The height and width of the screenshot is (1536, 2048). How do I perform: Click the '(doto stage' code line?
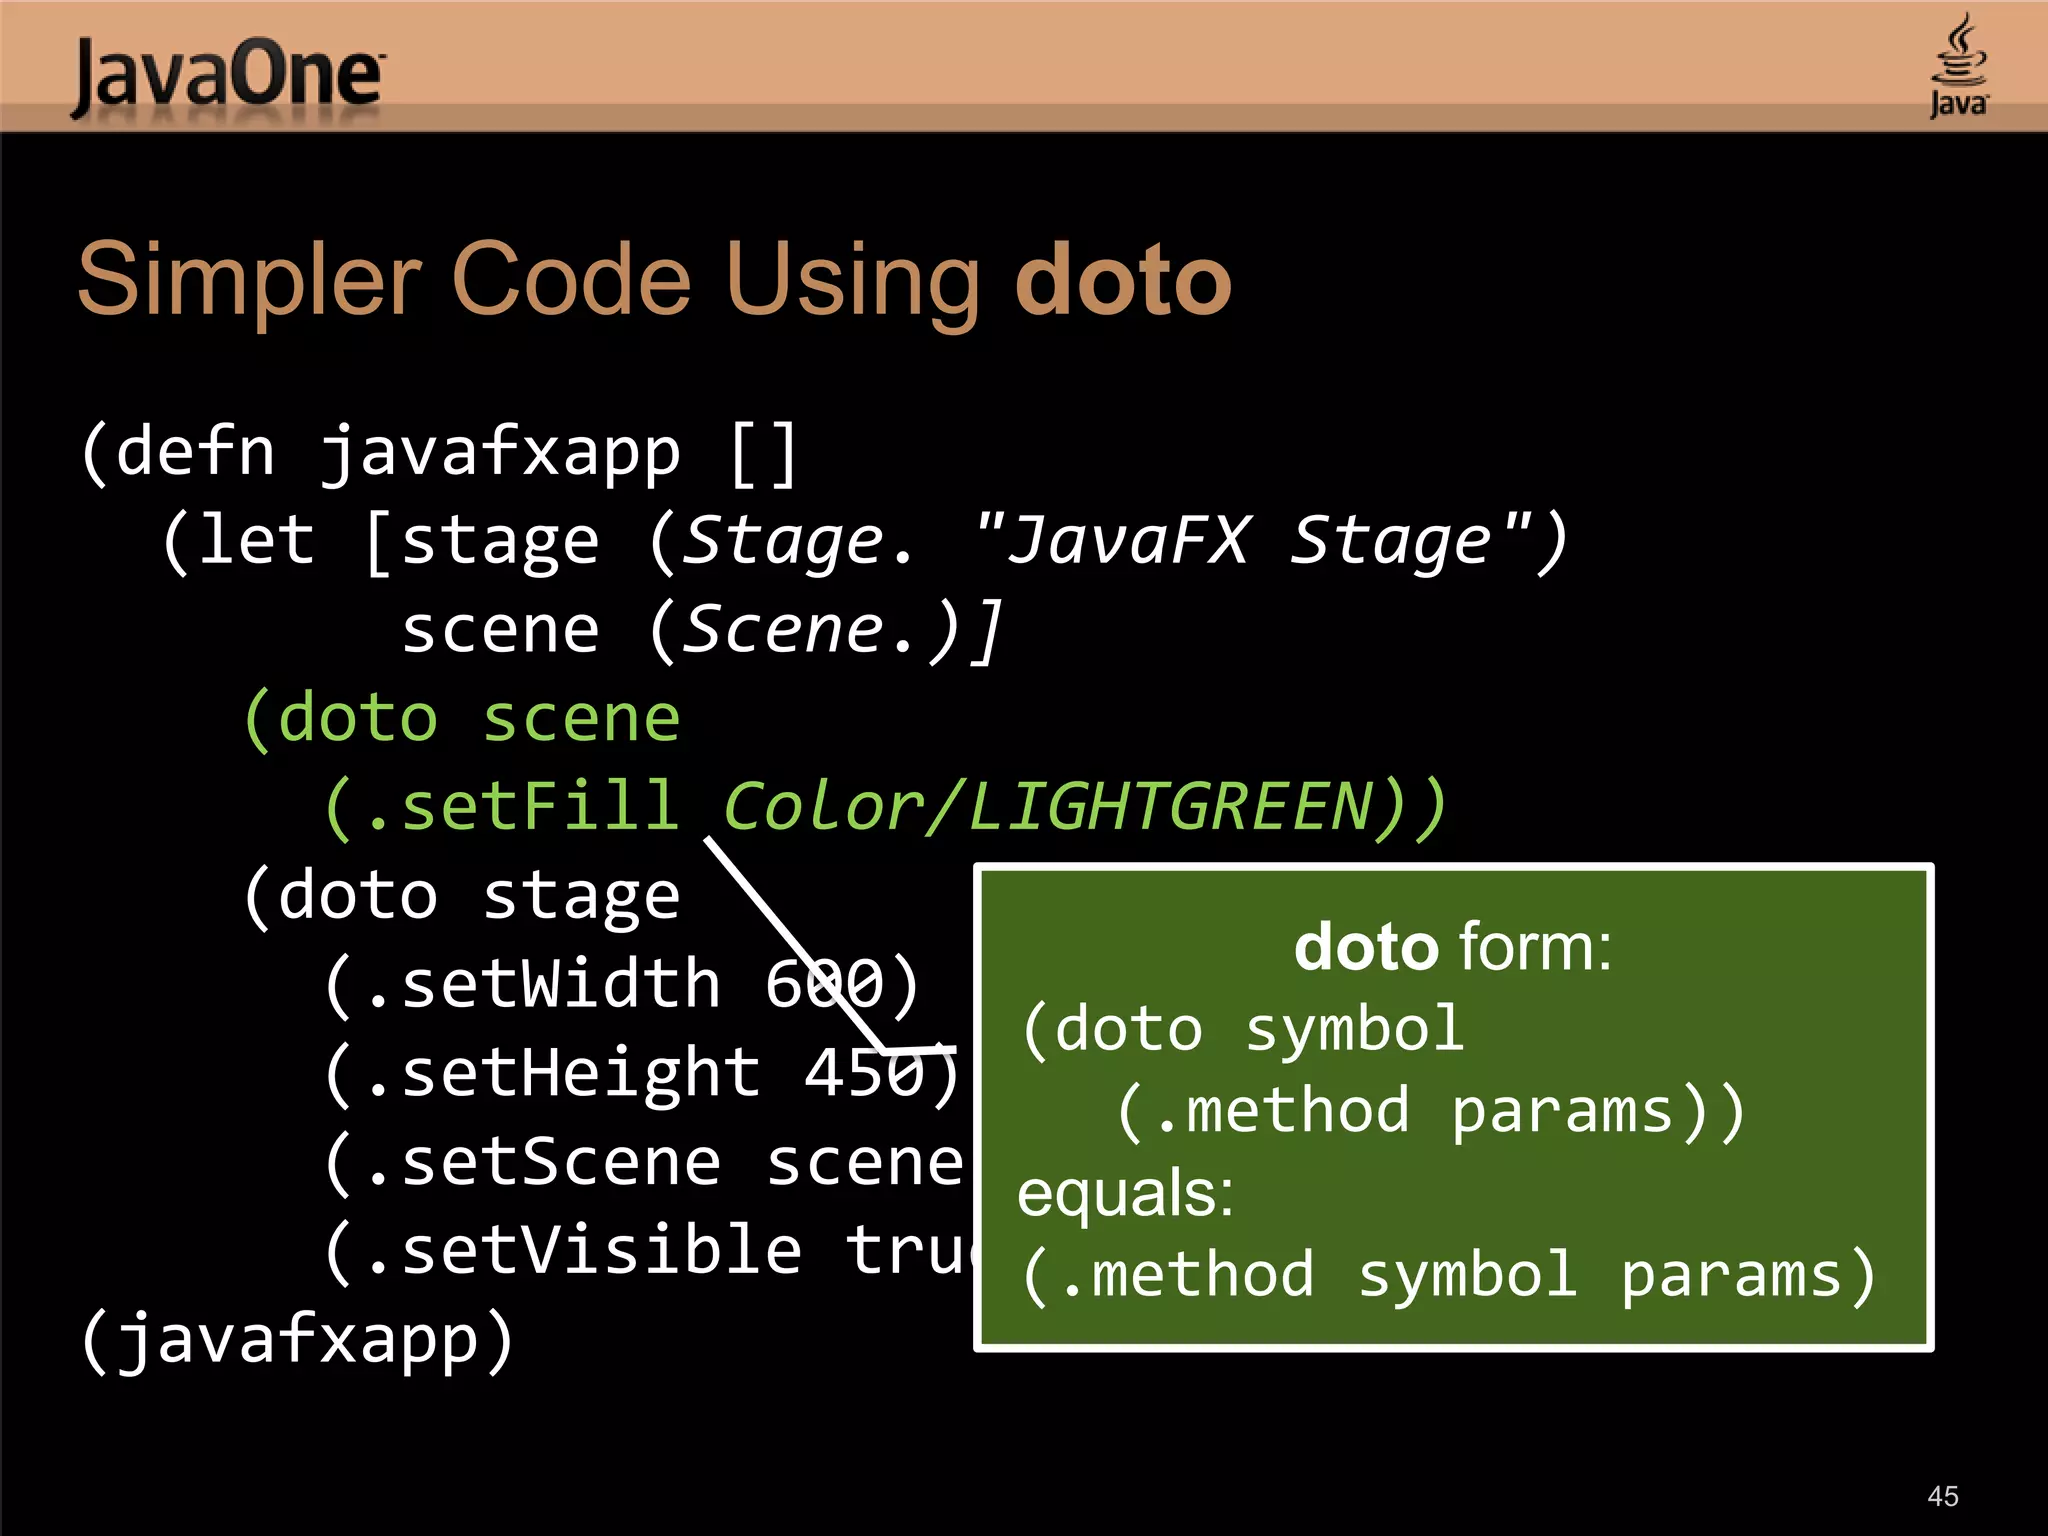(462, 896)
